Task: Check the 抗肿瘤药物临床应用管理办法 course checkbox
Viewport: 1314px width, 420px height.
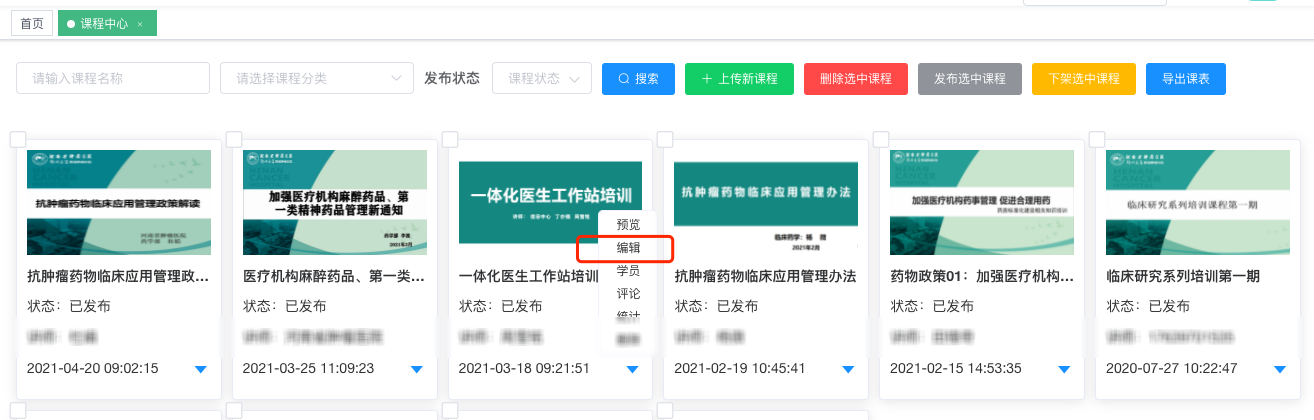Action: pyautogui.click(x=666, y=139)
